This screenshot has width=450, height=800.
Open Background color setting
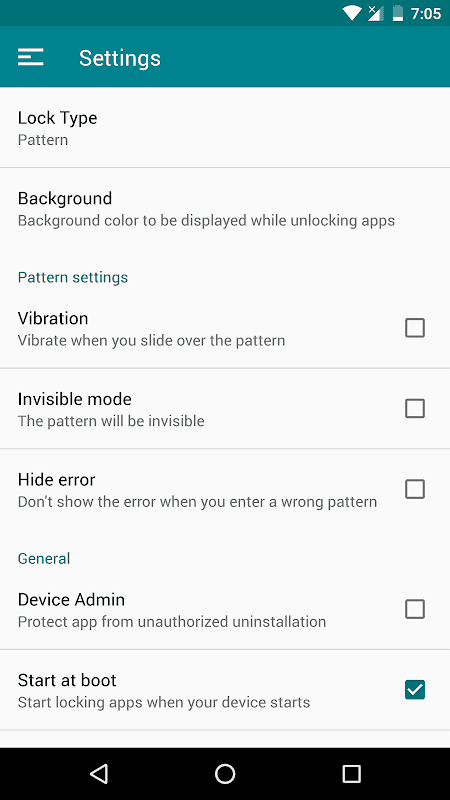coord(225,209)
